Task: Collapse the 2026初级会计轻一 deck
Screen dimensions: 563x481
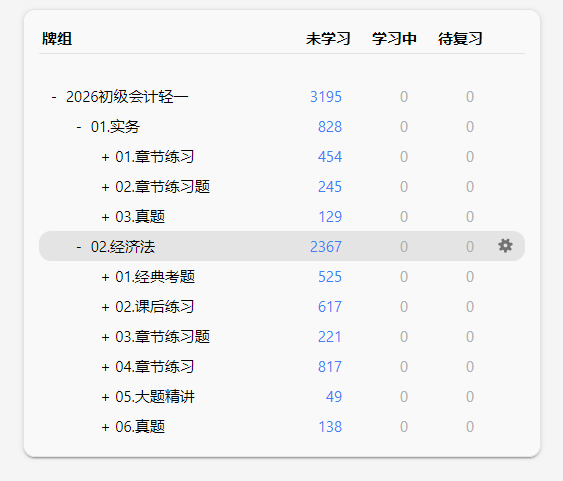Action: click(x=54, y=97)
